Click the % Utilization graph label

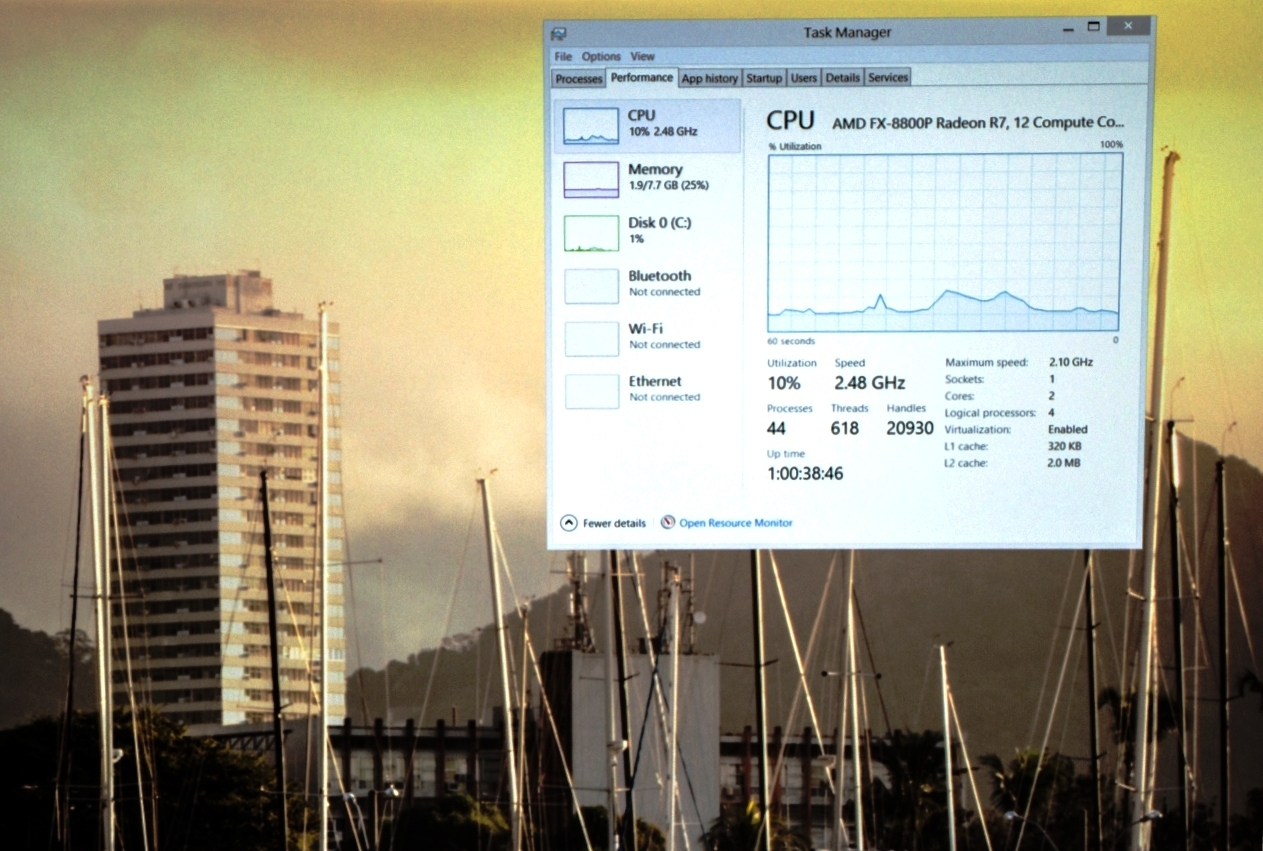click(x=795, y=146)
